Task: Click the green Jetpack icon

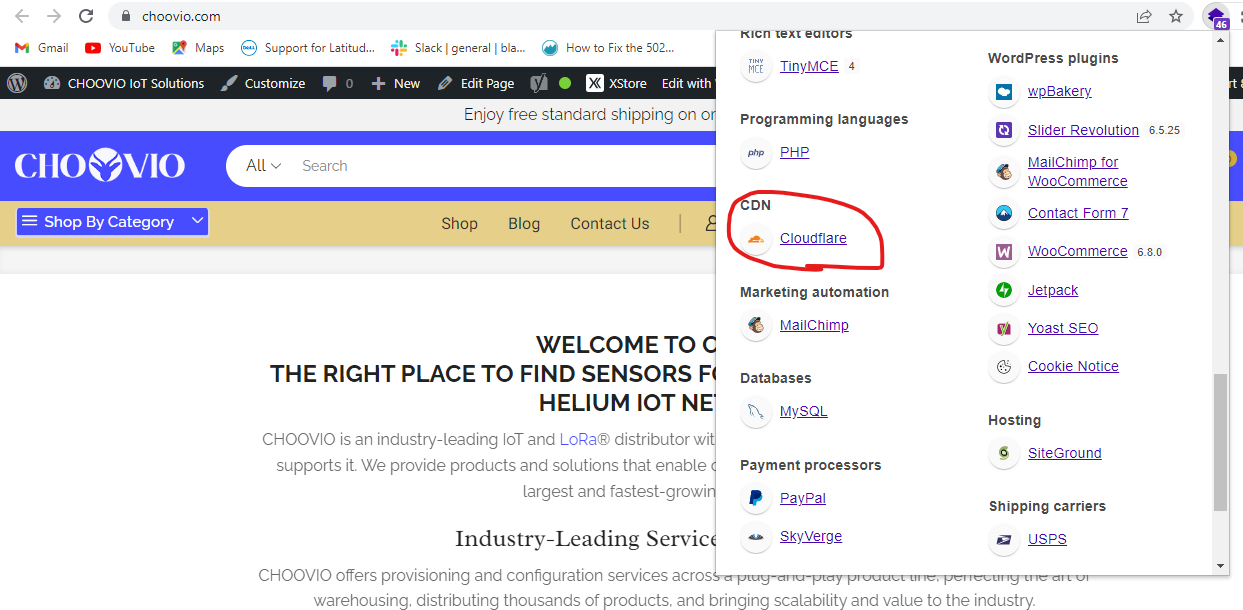Action: coord(1004,291)
